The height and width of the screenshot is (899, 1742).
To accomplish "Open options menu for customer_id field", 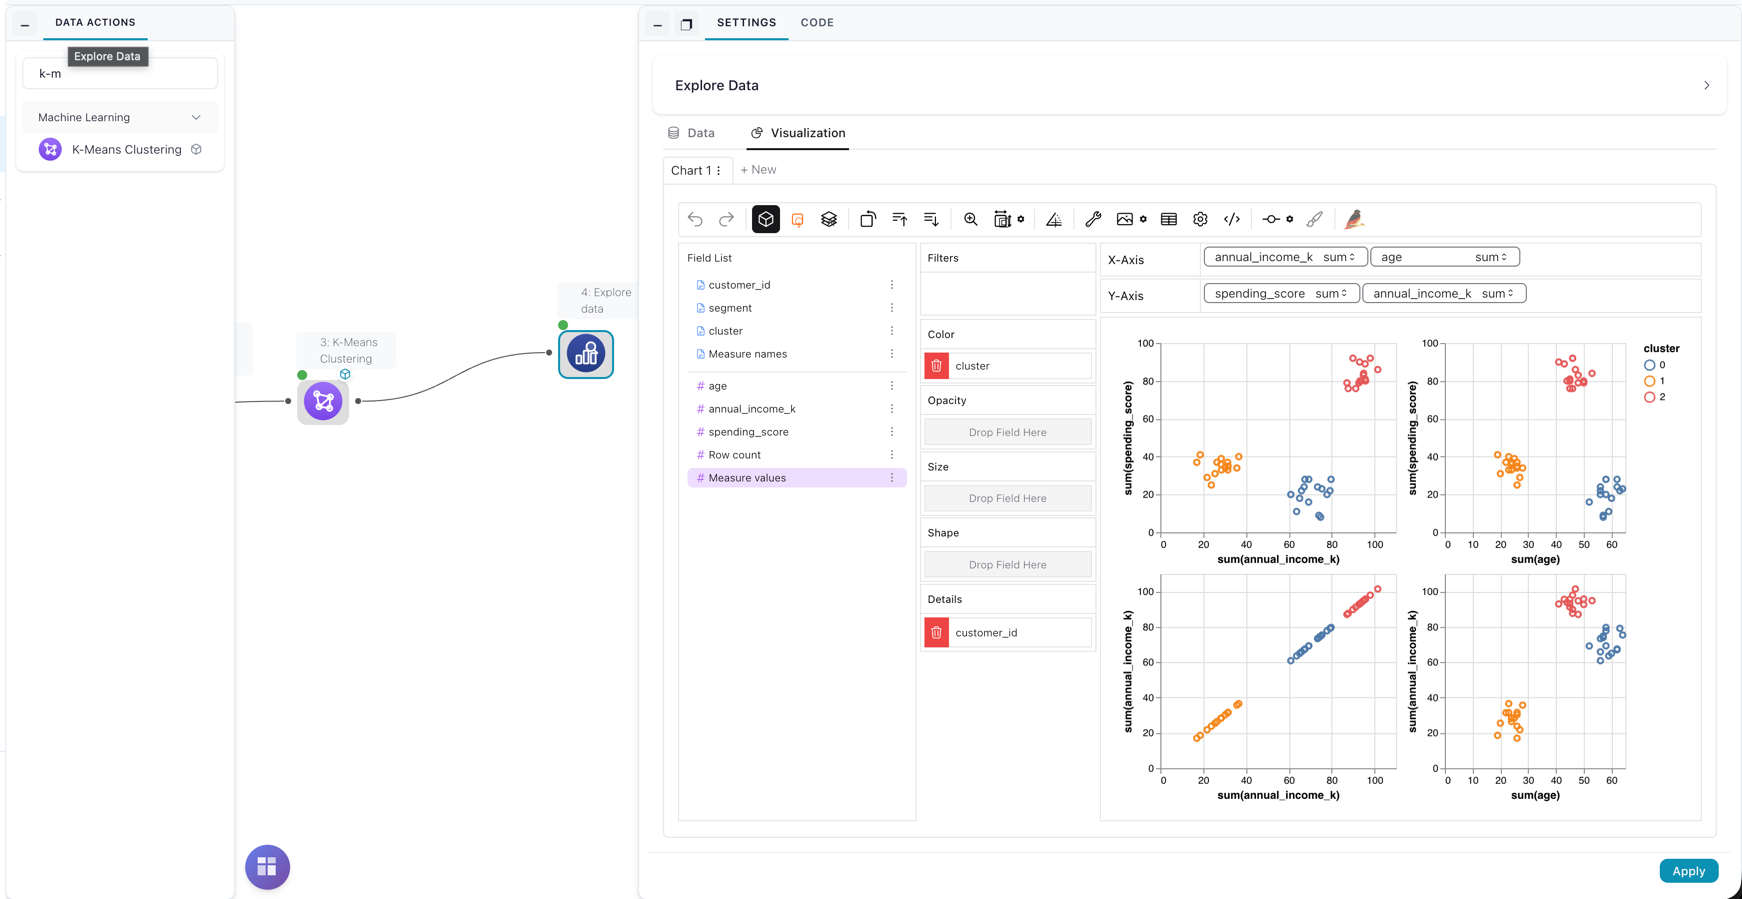I will coord(892,285).
